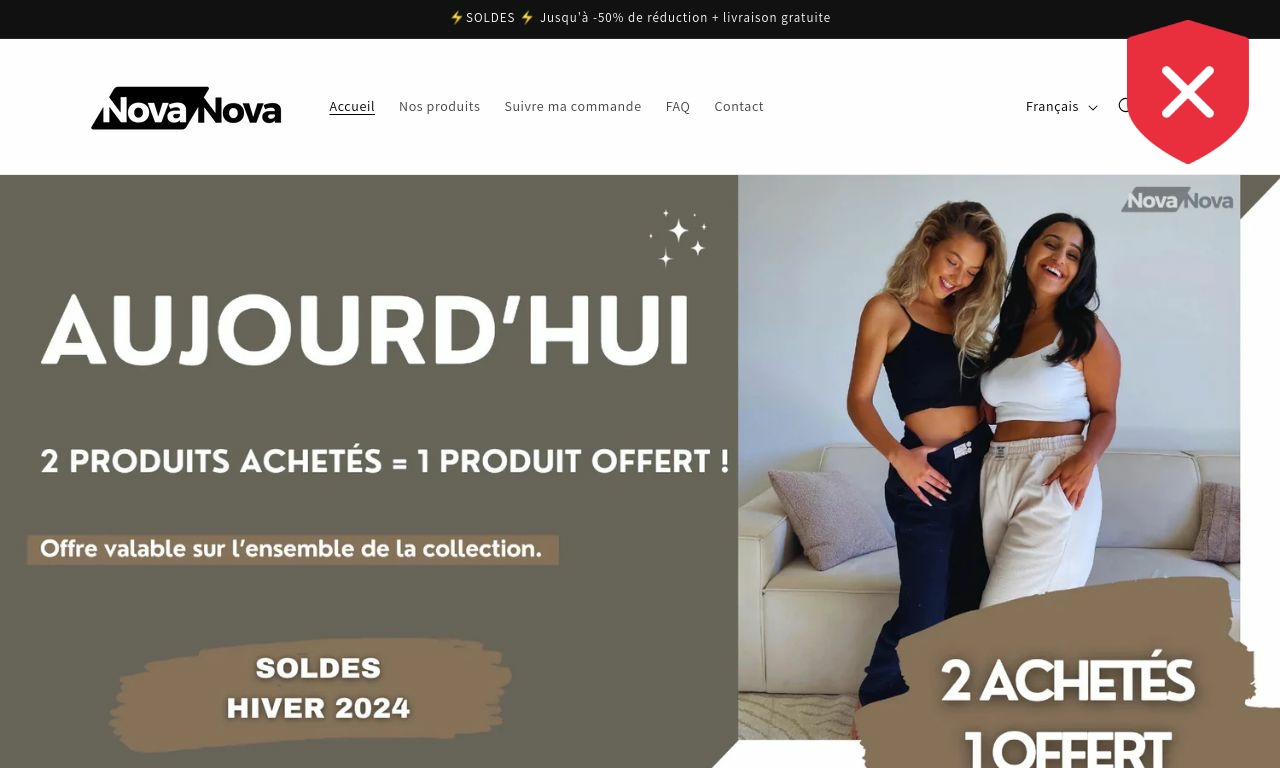This screenshot has width=1280, height=768.
Task: Open search via magnifying glass icon
Action: (x=1124, y=106)
